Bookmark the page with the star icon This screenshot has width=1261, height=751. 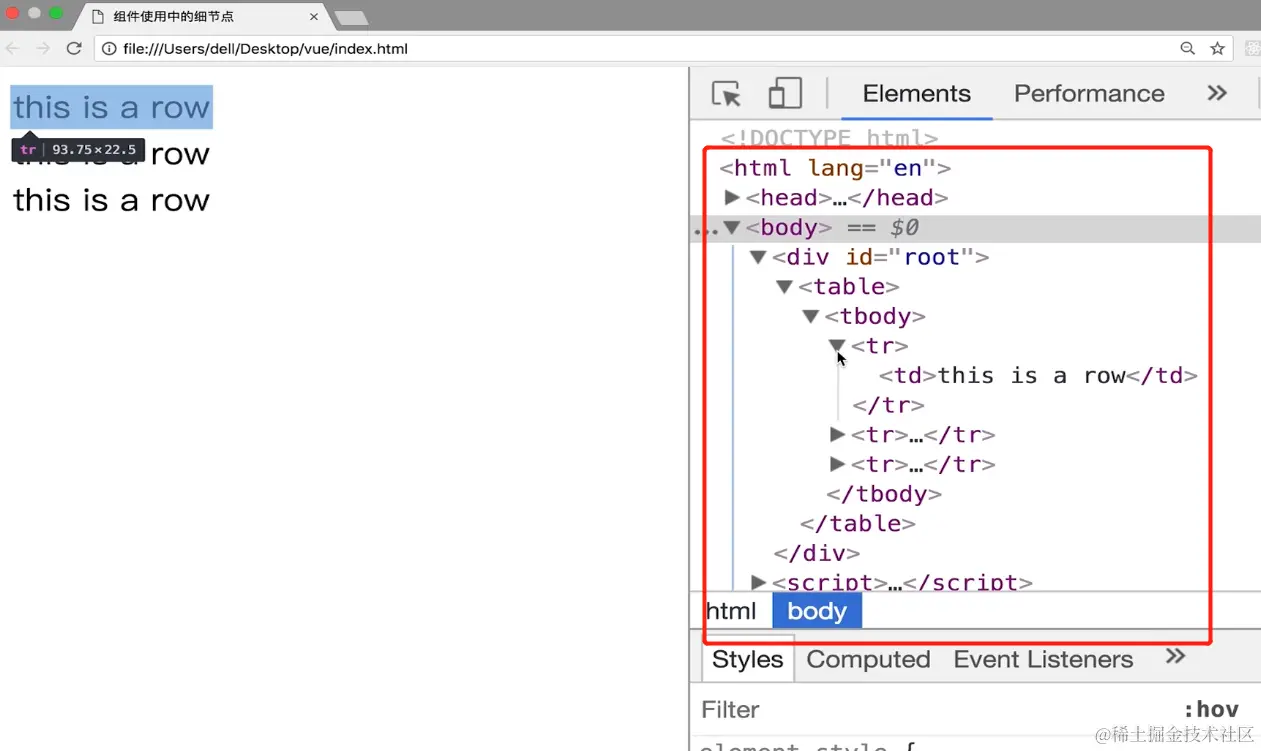[1217, 48]
